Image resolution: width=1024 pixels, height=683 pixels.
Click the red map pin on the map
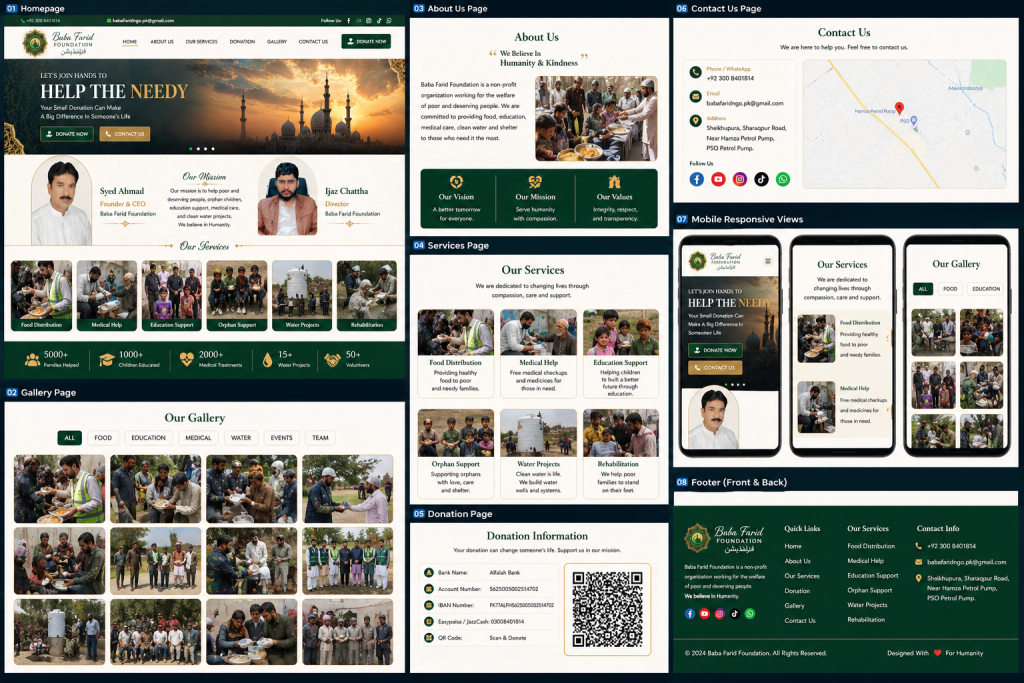pyautogui.click(x=899, y=108)
